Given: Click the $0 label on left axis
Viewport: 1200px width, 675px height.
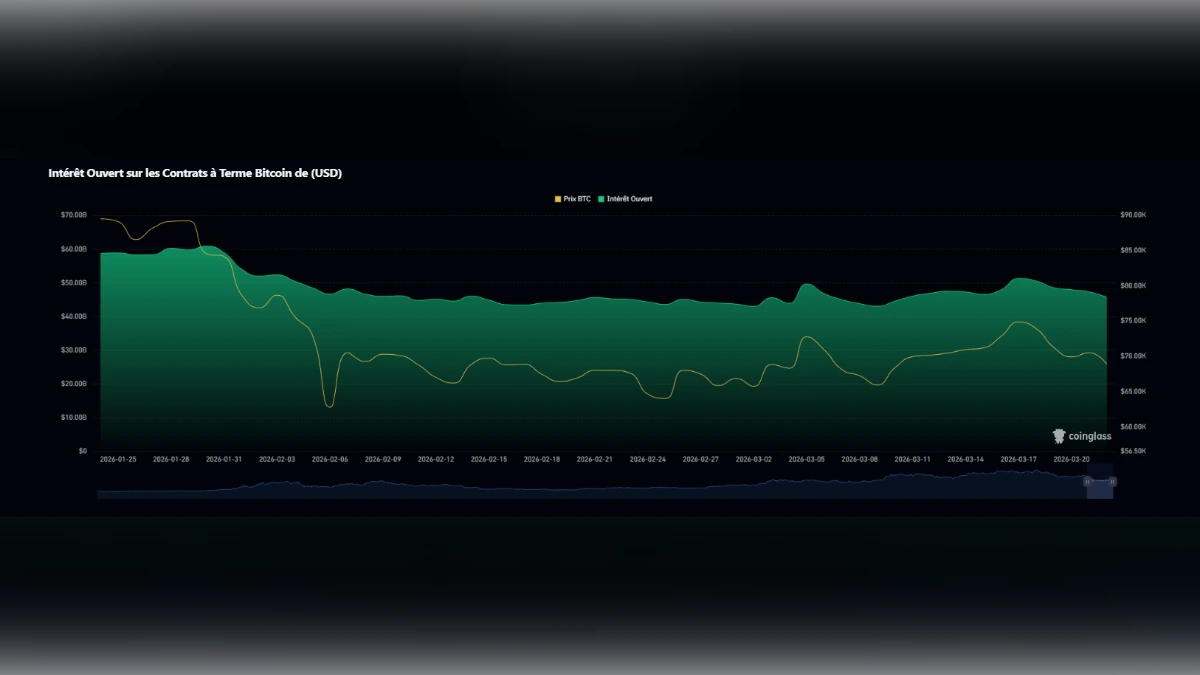Looking at the screenshot, I should tap(82, 450).
